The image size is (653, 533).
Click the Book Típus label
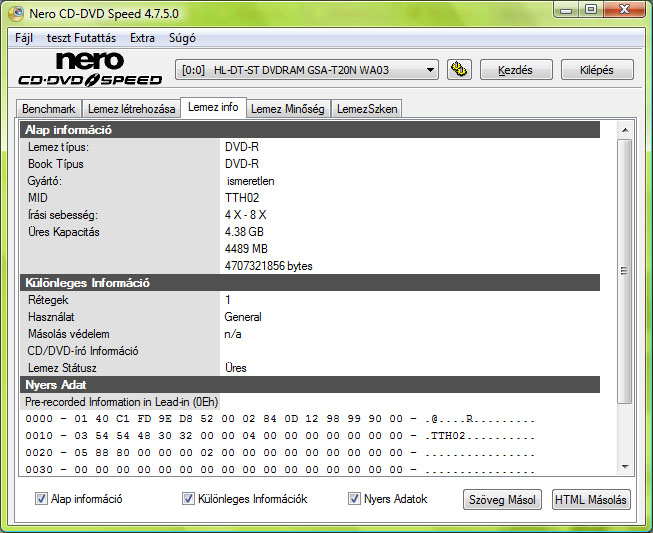point(56,164)
